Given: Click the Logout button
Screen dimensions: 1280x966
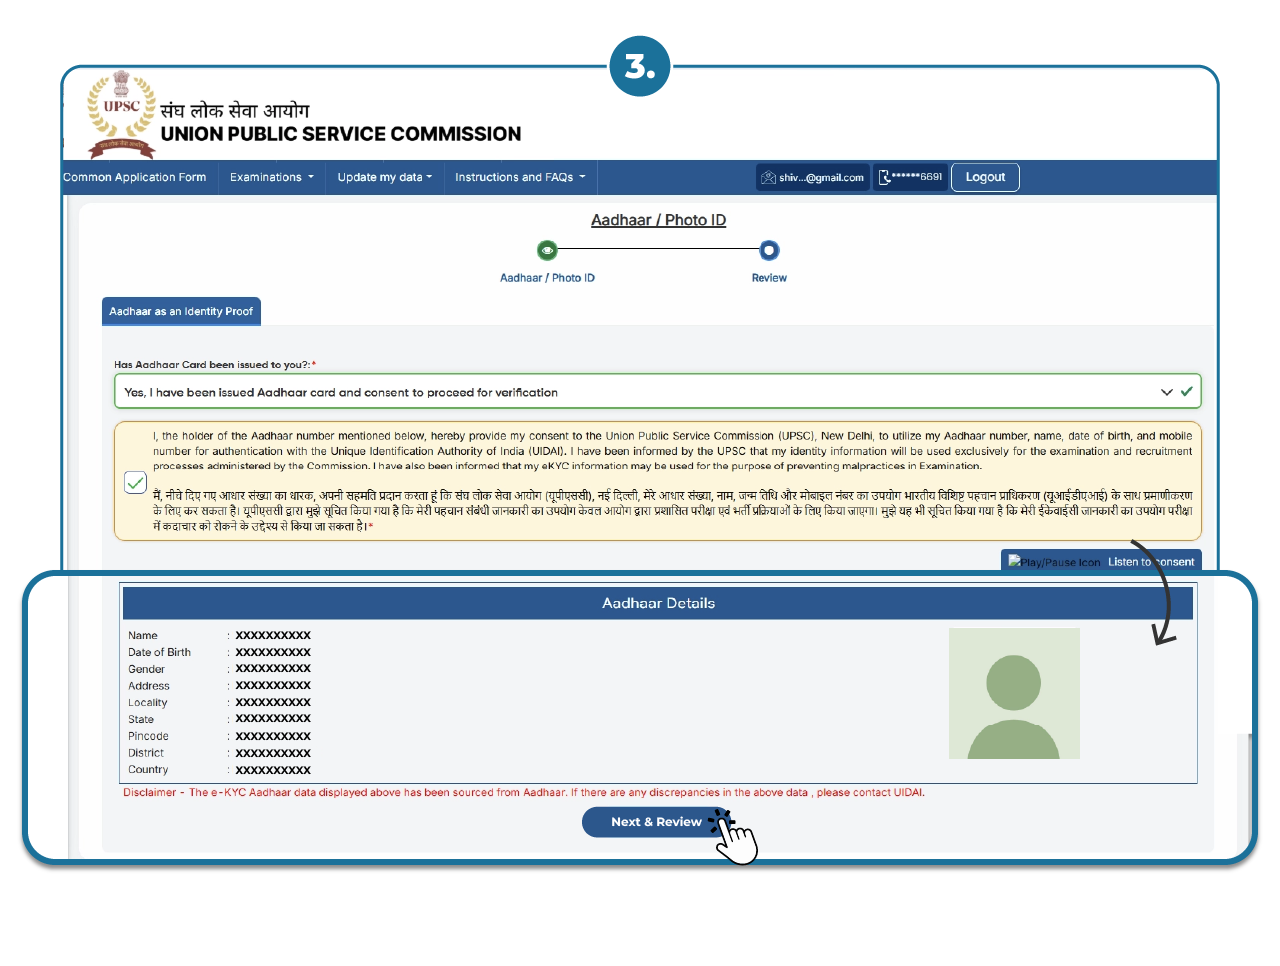Looking at the screenshot, I should click(x=984, y=177).
